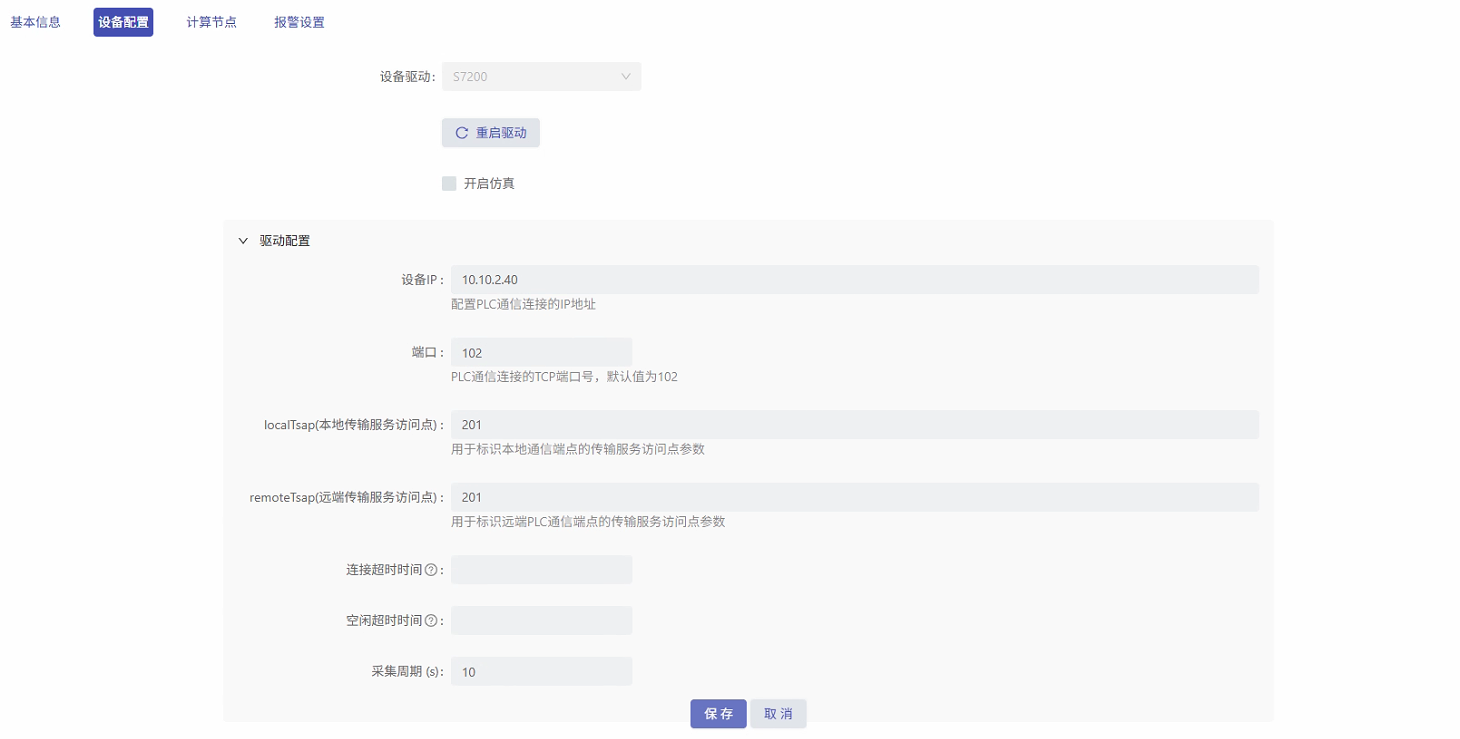1460x739 pixels.
Task: Click the refresh icon on 重启驱动 button
Action: (461, 132)
